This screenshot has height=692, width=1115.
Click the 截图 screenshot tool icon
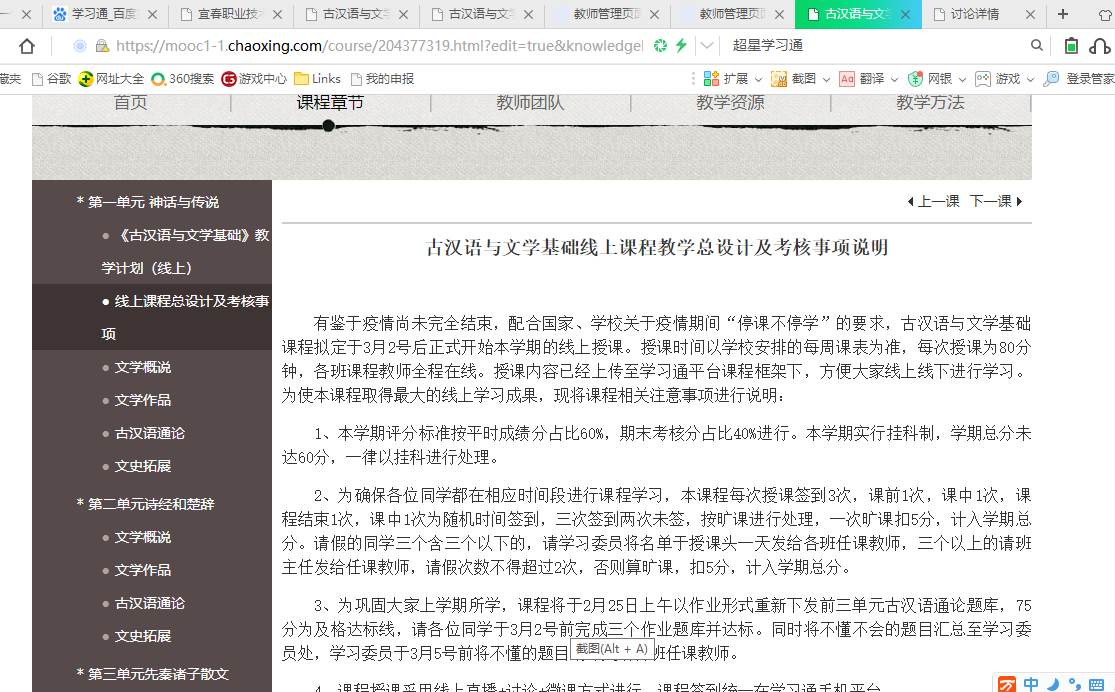[x=779, y=79]
